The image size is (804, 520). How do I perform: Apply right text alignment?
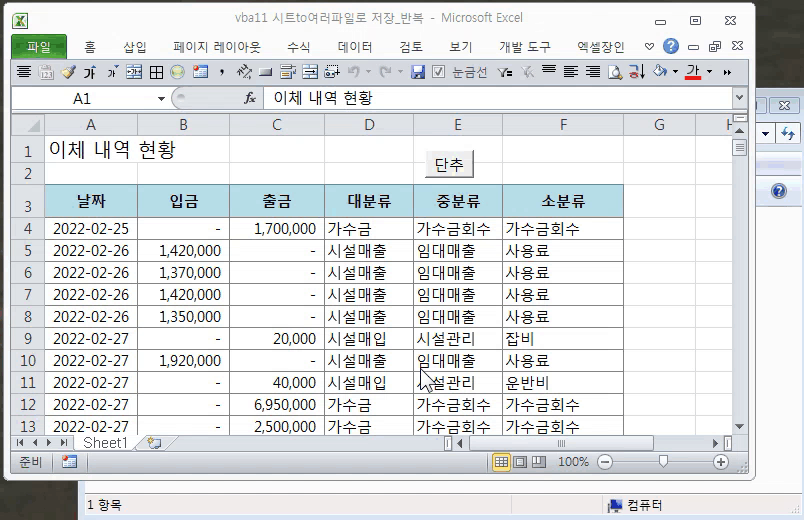coord(593,72)
